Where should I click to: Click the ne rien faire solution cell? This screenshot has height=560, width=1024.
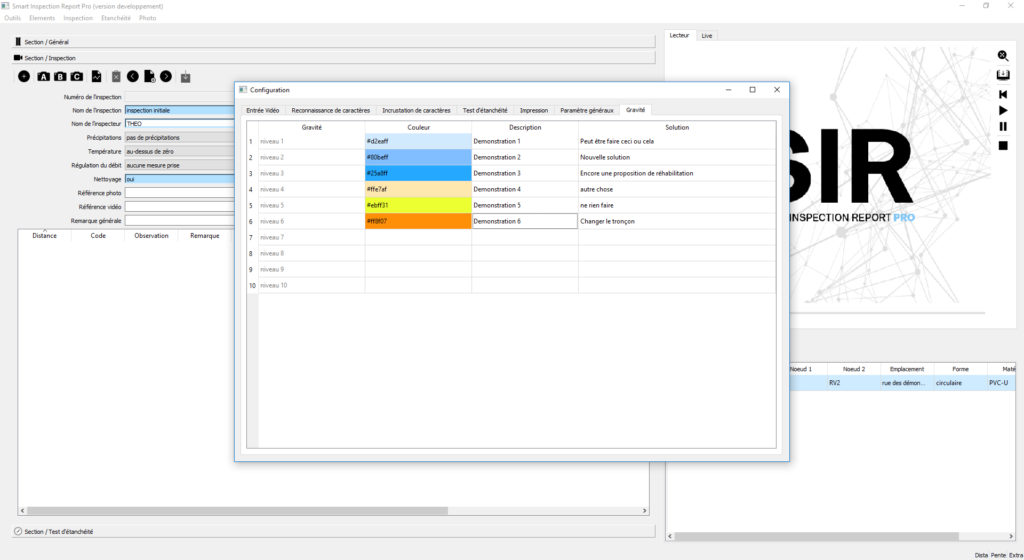tap(677, 205)
